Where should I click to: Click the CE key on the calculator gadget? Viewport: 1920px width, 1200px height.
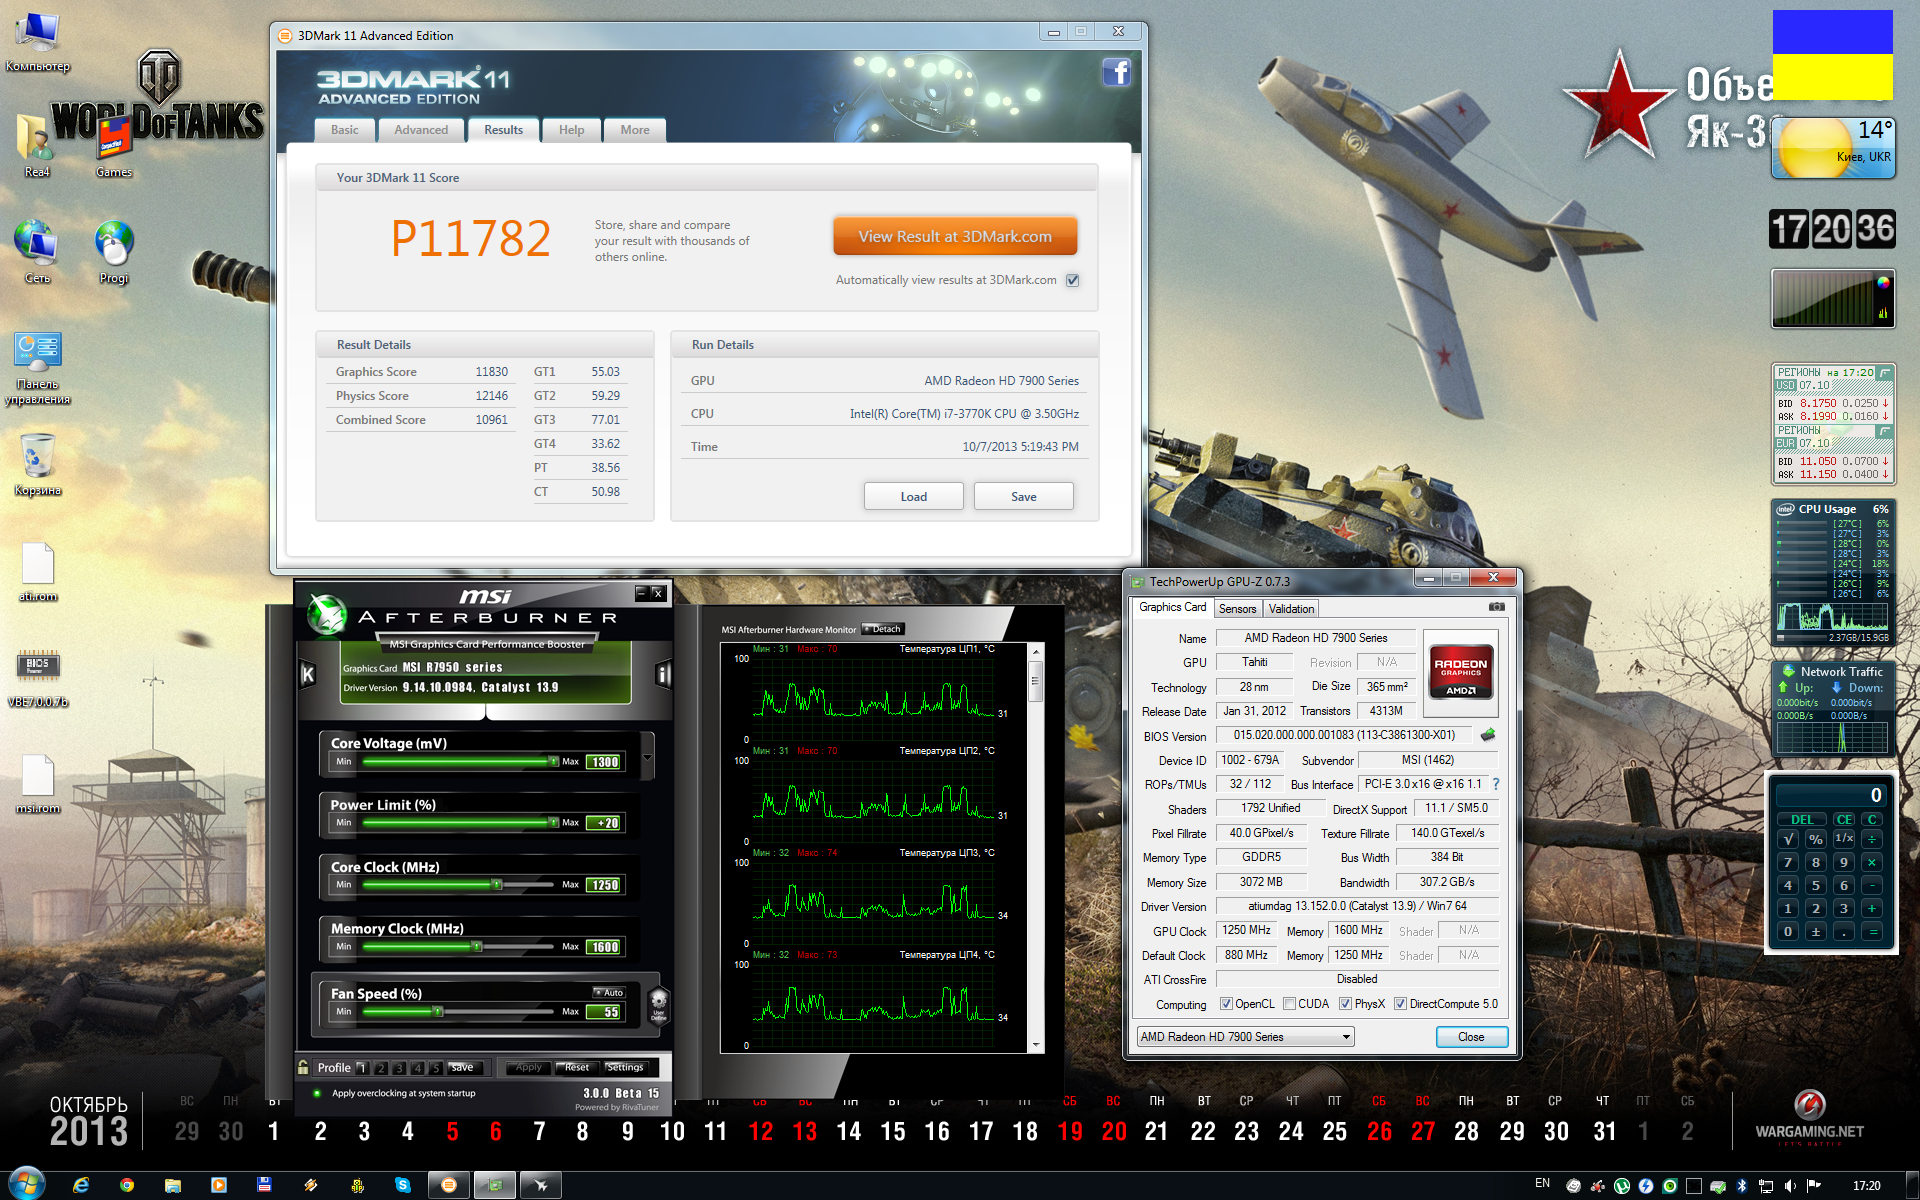click(1844, 820)
